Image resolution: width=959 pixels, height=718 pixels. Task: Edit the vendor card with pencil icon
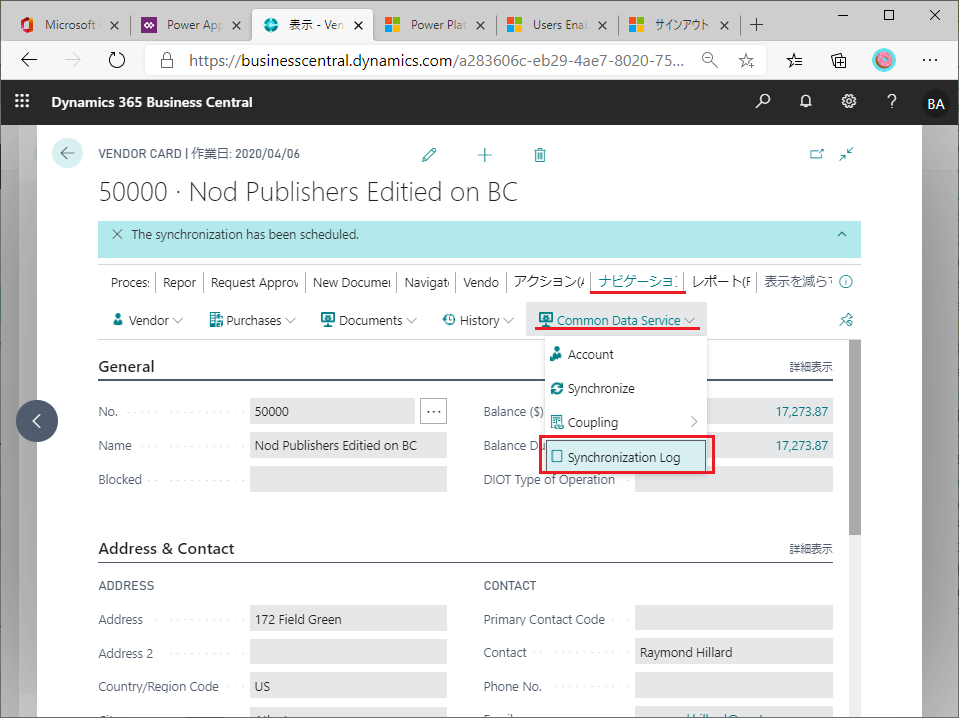[x=429, y=155]
